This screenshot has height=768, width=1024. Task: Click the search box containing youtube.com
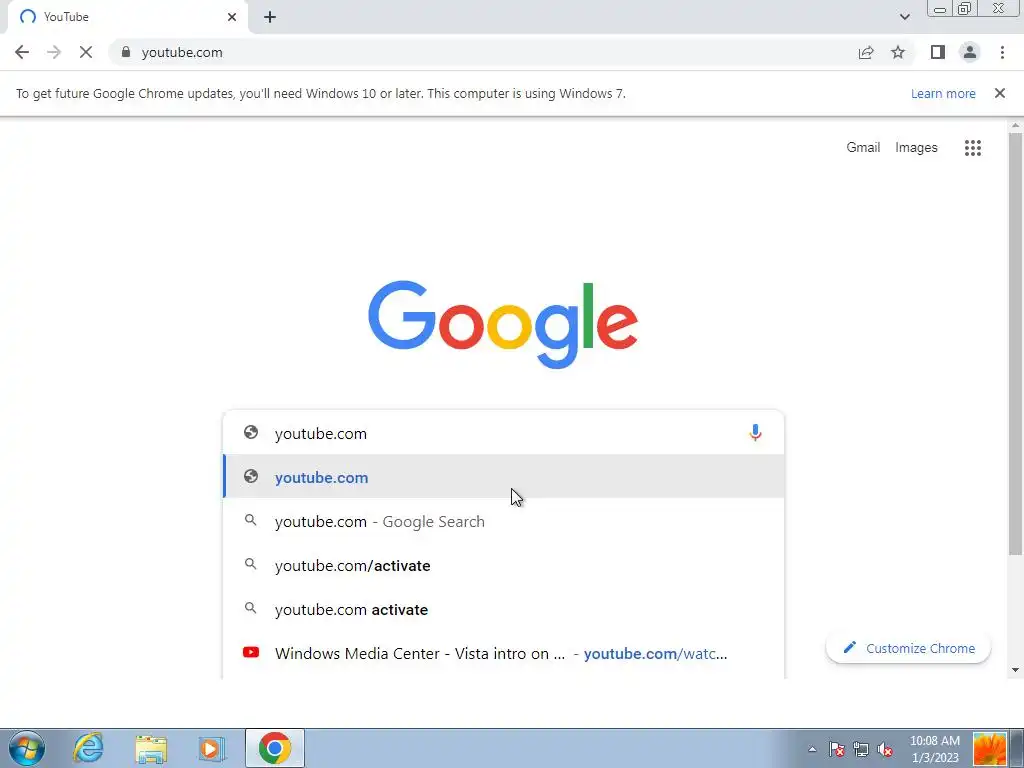coord(503,433)
